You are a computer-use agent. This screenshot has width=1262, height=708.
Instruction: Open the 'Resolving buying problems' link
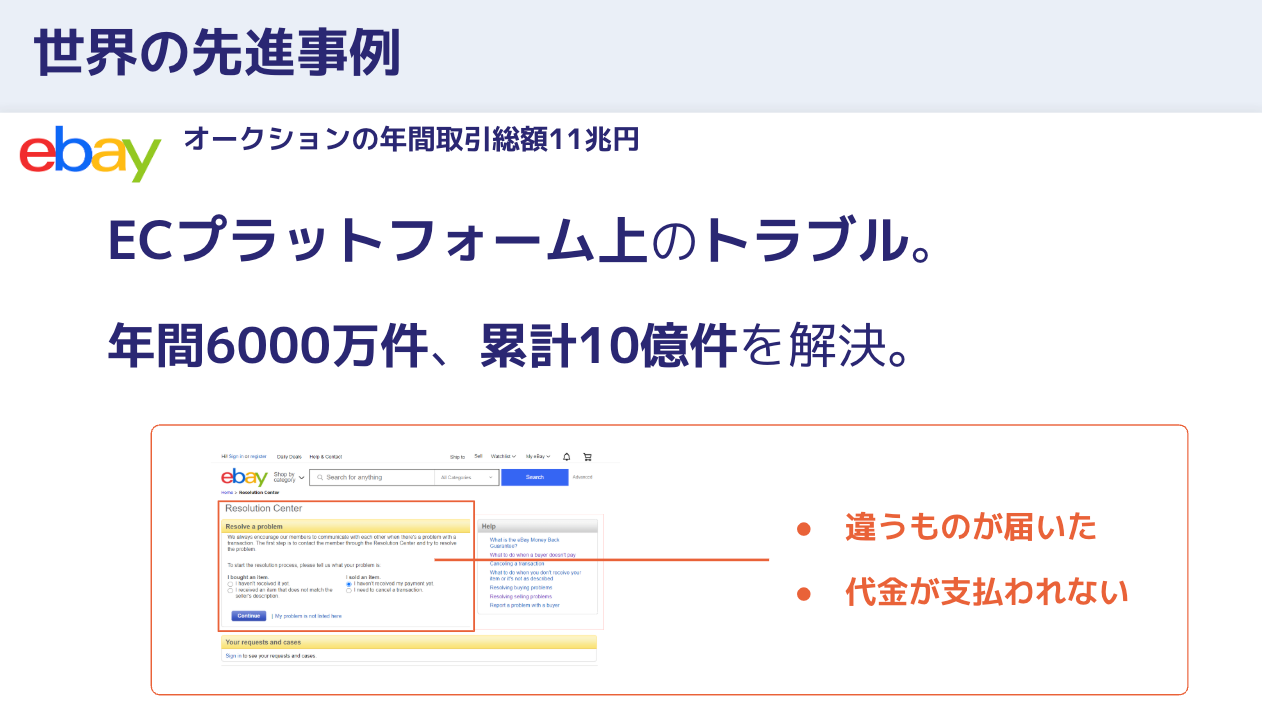[x=521, y=588]
